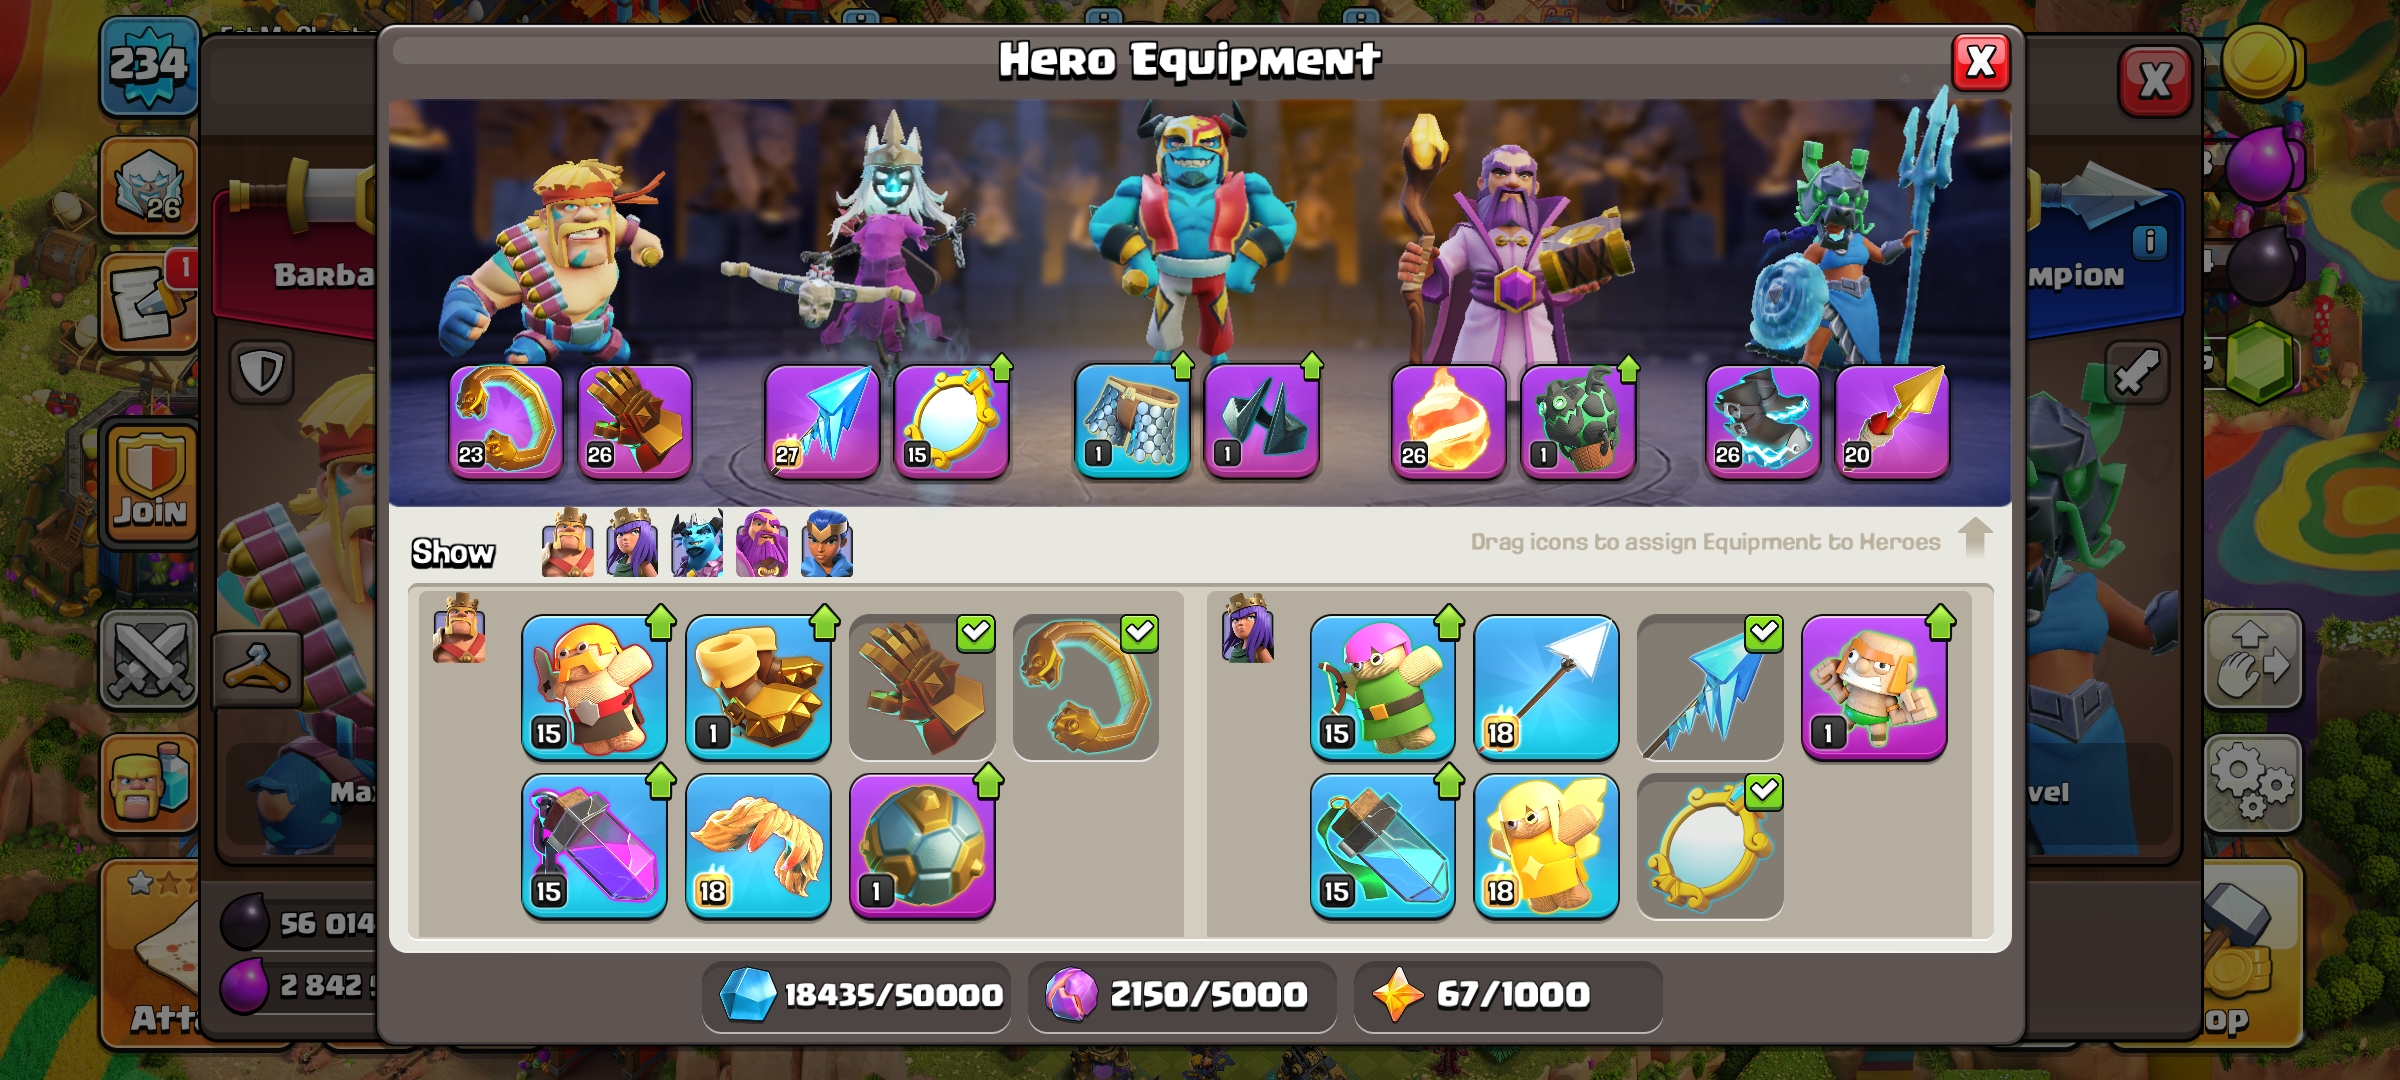Tap the upgrade arrow on Earthquake Boots
The width and height of the screenshot is (2400, 1080).
coord(824,622)
